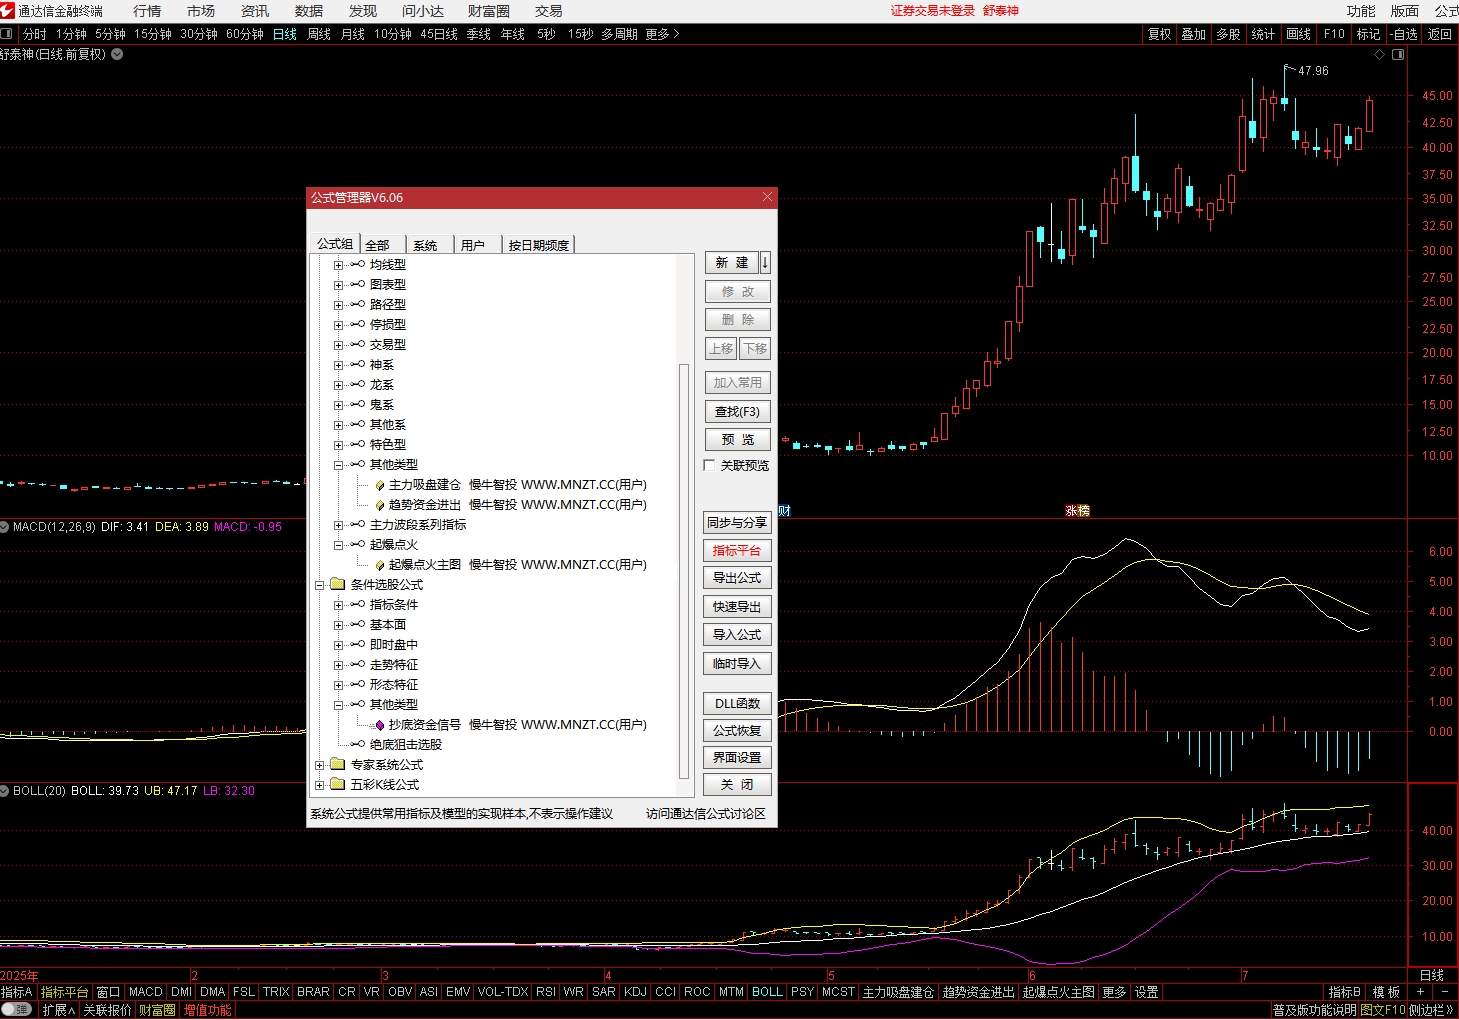Switch to the 按日期频度 tab

coord(538,245)
